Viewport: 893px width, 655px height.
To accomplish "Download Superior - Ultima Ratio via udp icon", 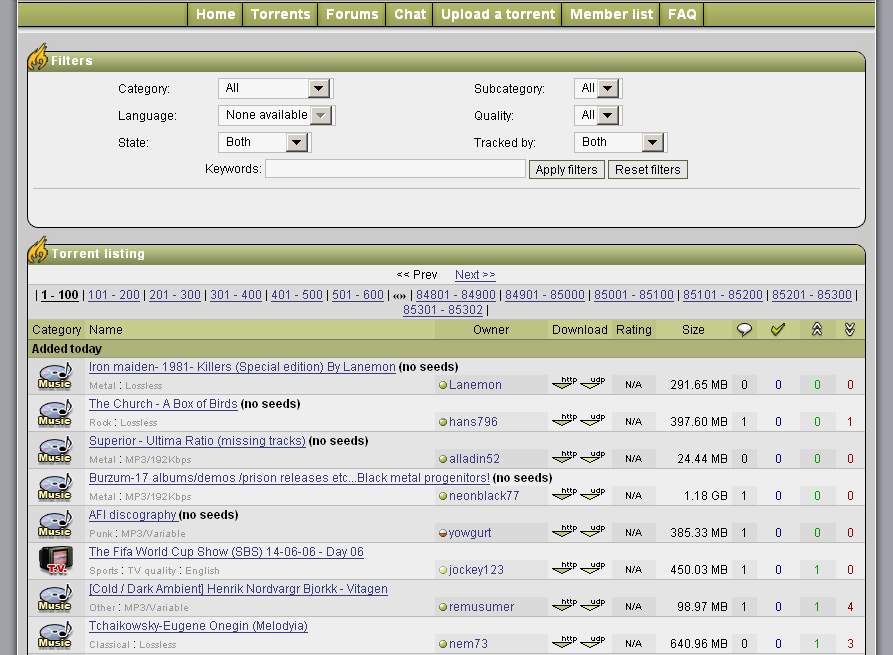I will coord(593,457).
